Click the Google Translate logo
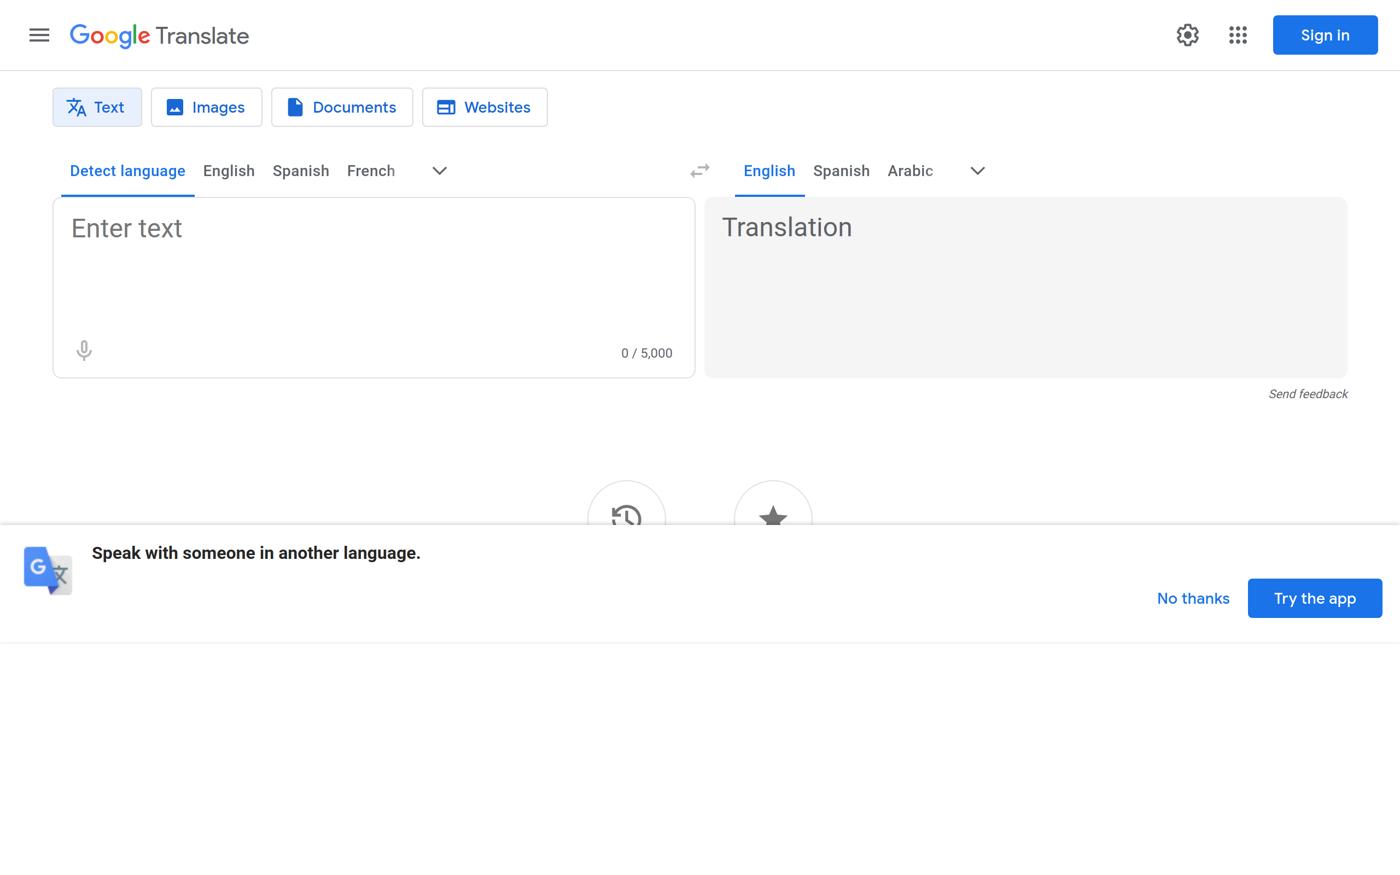The width and height of the screenshot is (1400, 875). [159, 35]
